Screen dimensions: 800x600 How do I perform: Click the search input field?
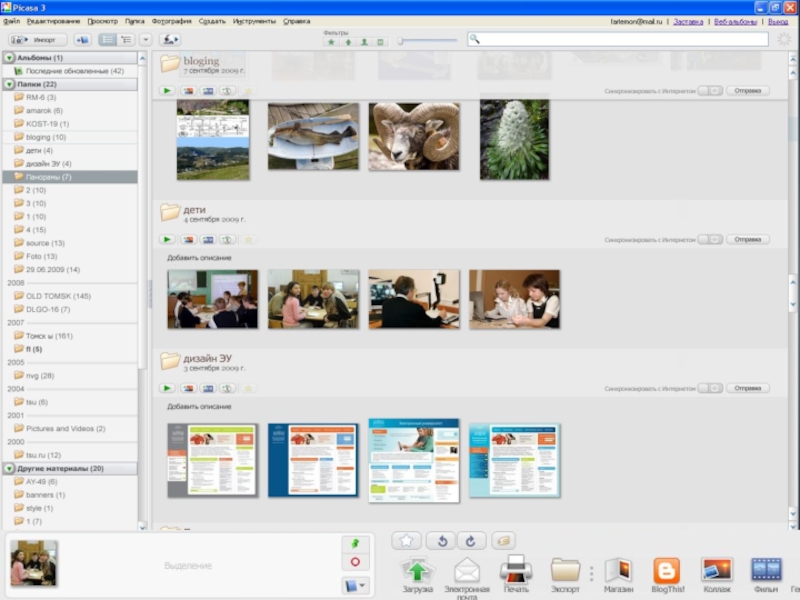point(618,39)
